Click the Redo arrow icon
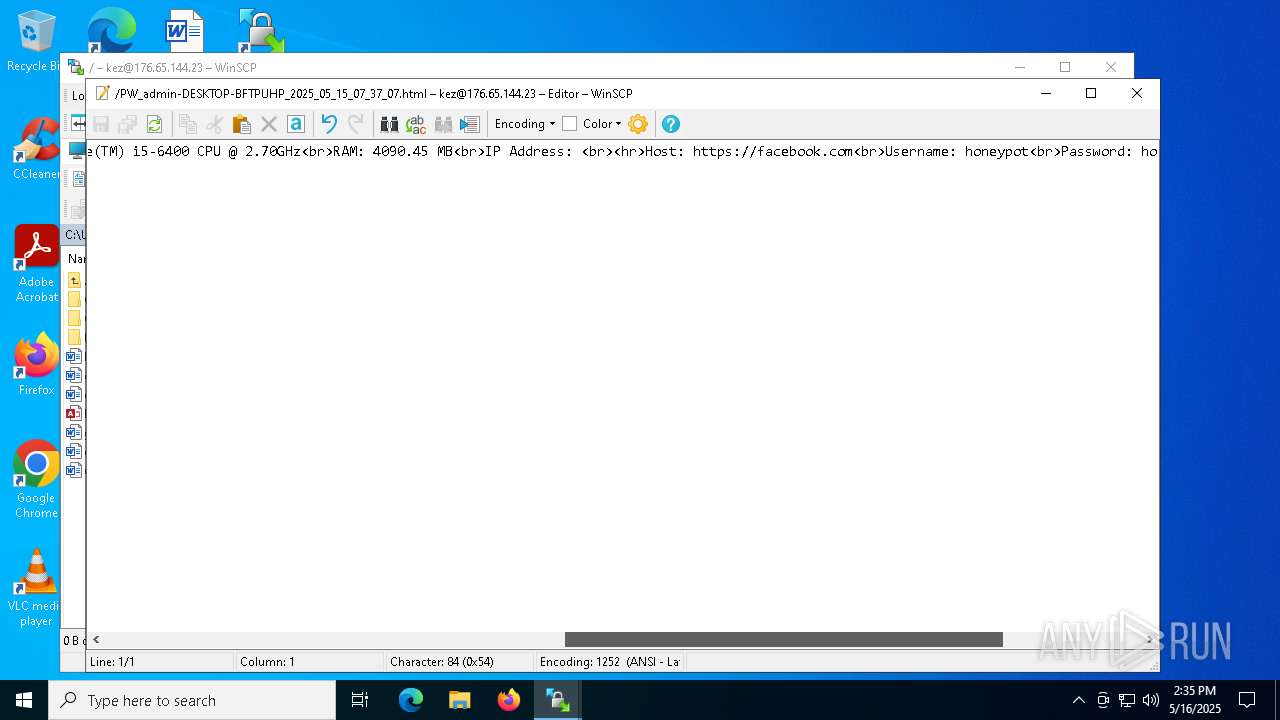This screenshot has width=1280, height=720. click(355, 124)
